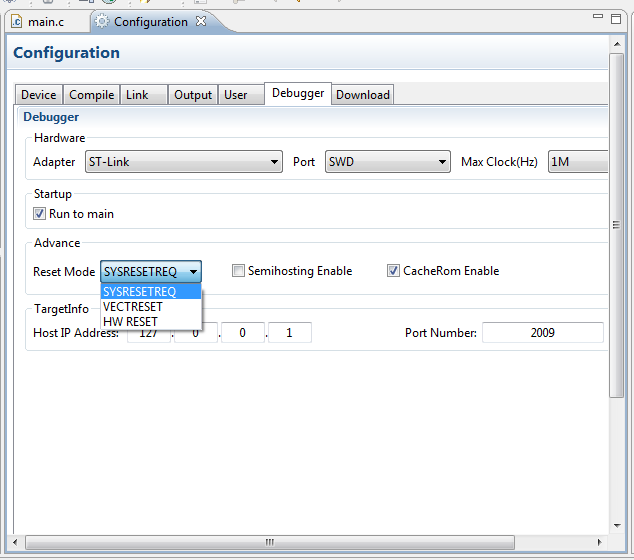Maximize the editor pane

pyautogui.click(x=616, y=19)
